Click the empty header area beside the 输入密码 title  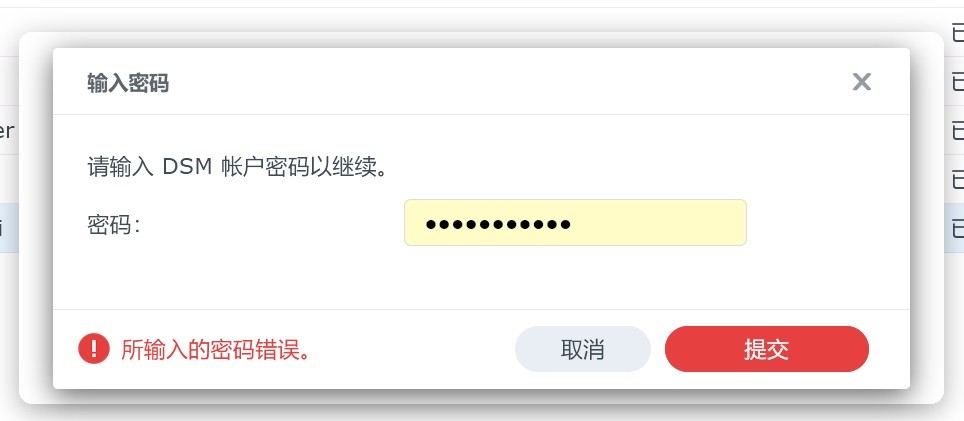point(510,82)
